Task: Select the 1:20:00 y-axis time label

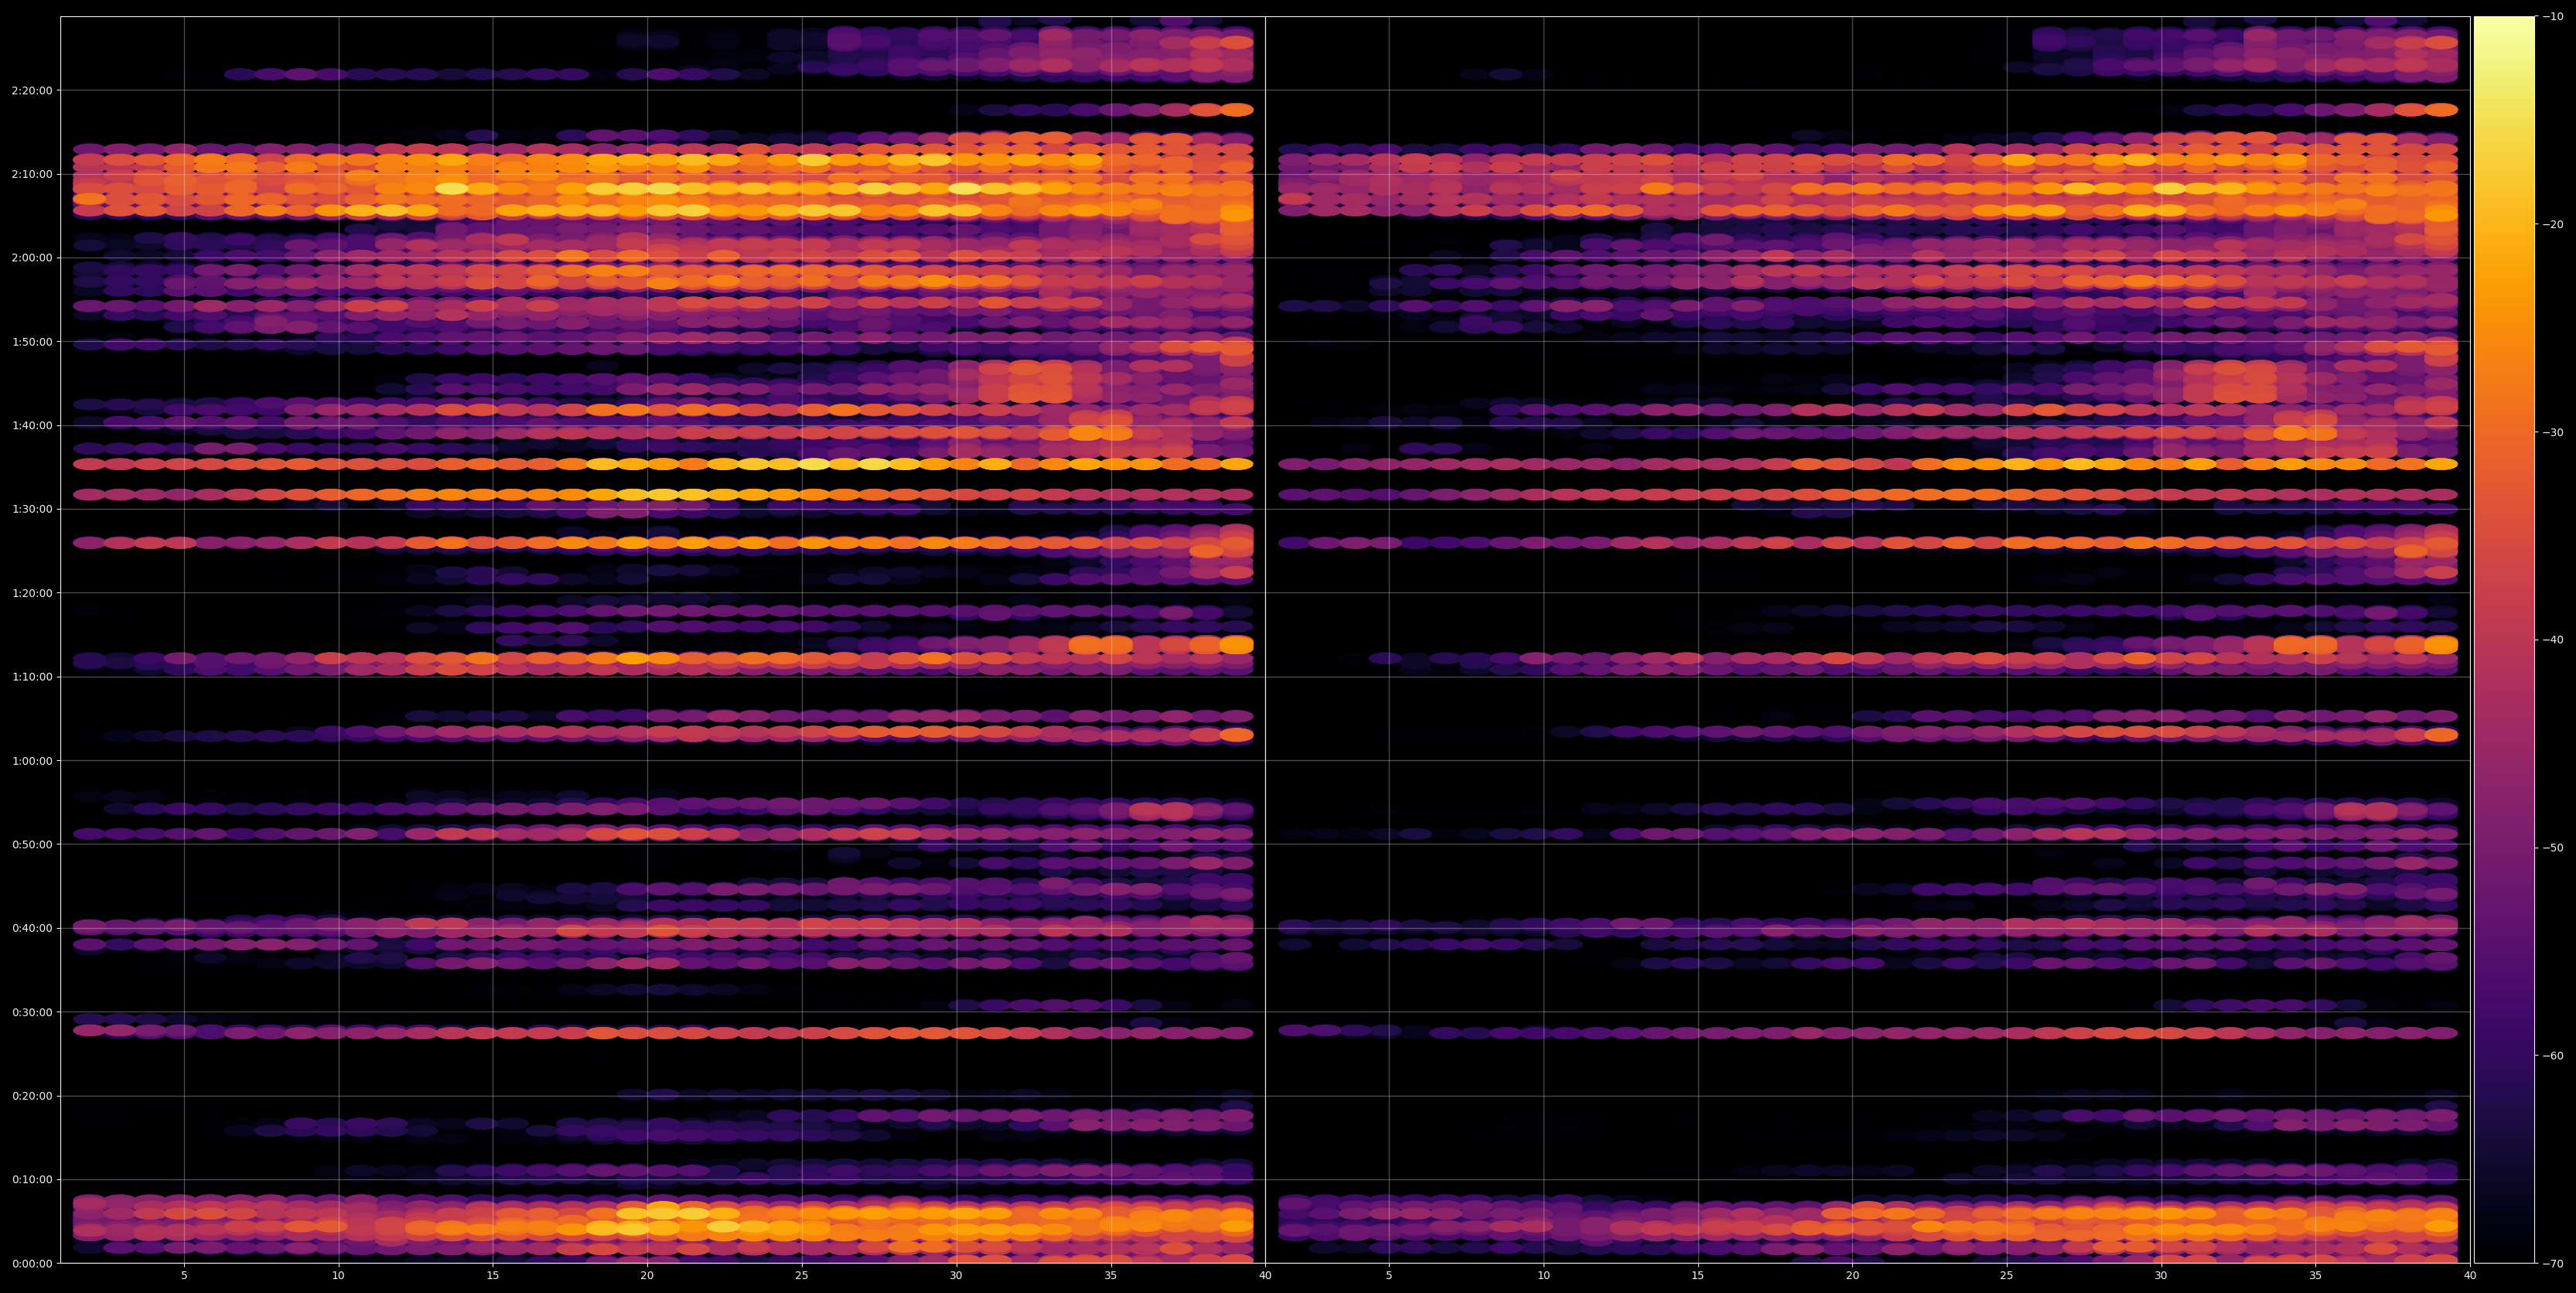Action: point(32,593)
